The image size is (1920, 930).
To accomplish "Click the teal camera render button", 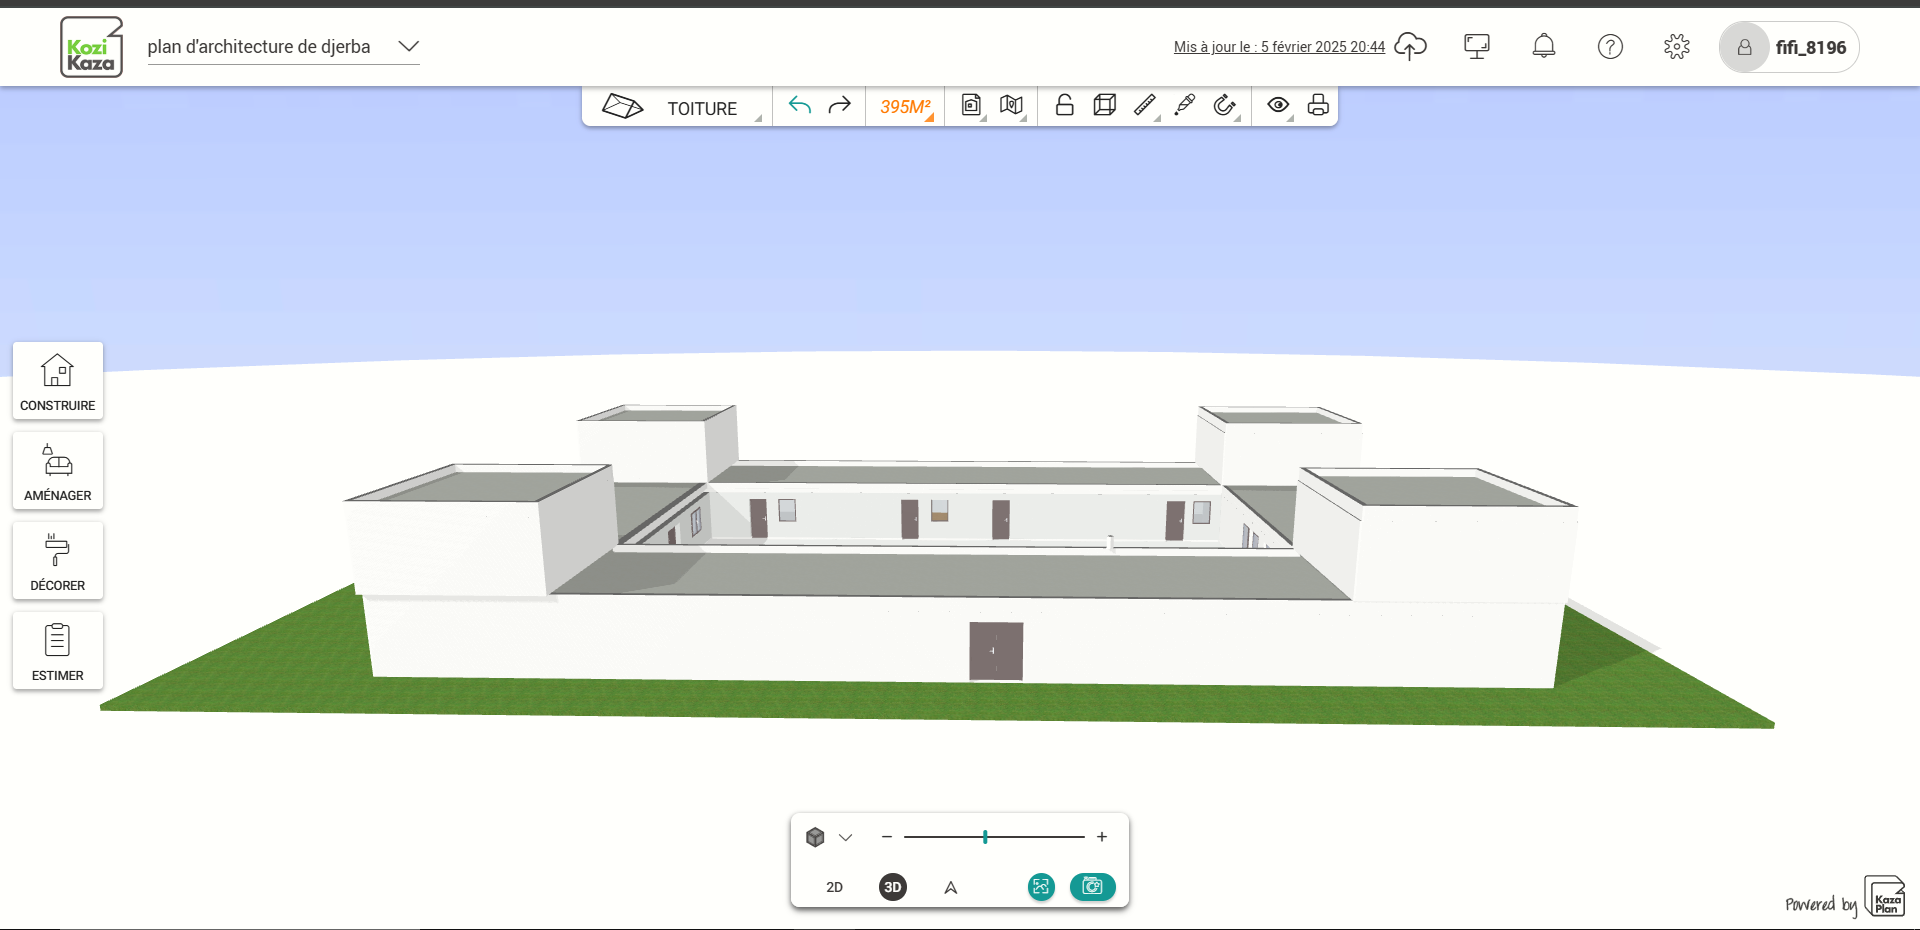I will [x=1092, y=887].
